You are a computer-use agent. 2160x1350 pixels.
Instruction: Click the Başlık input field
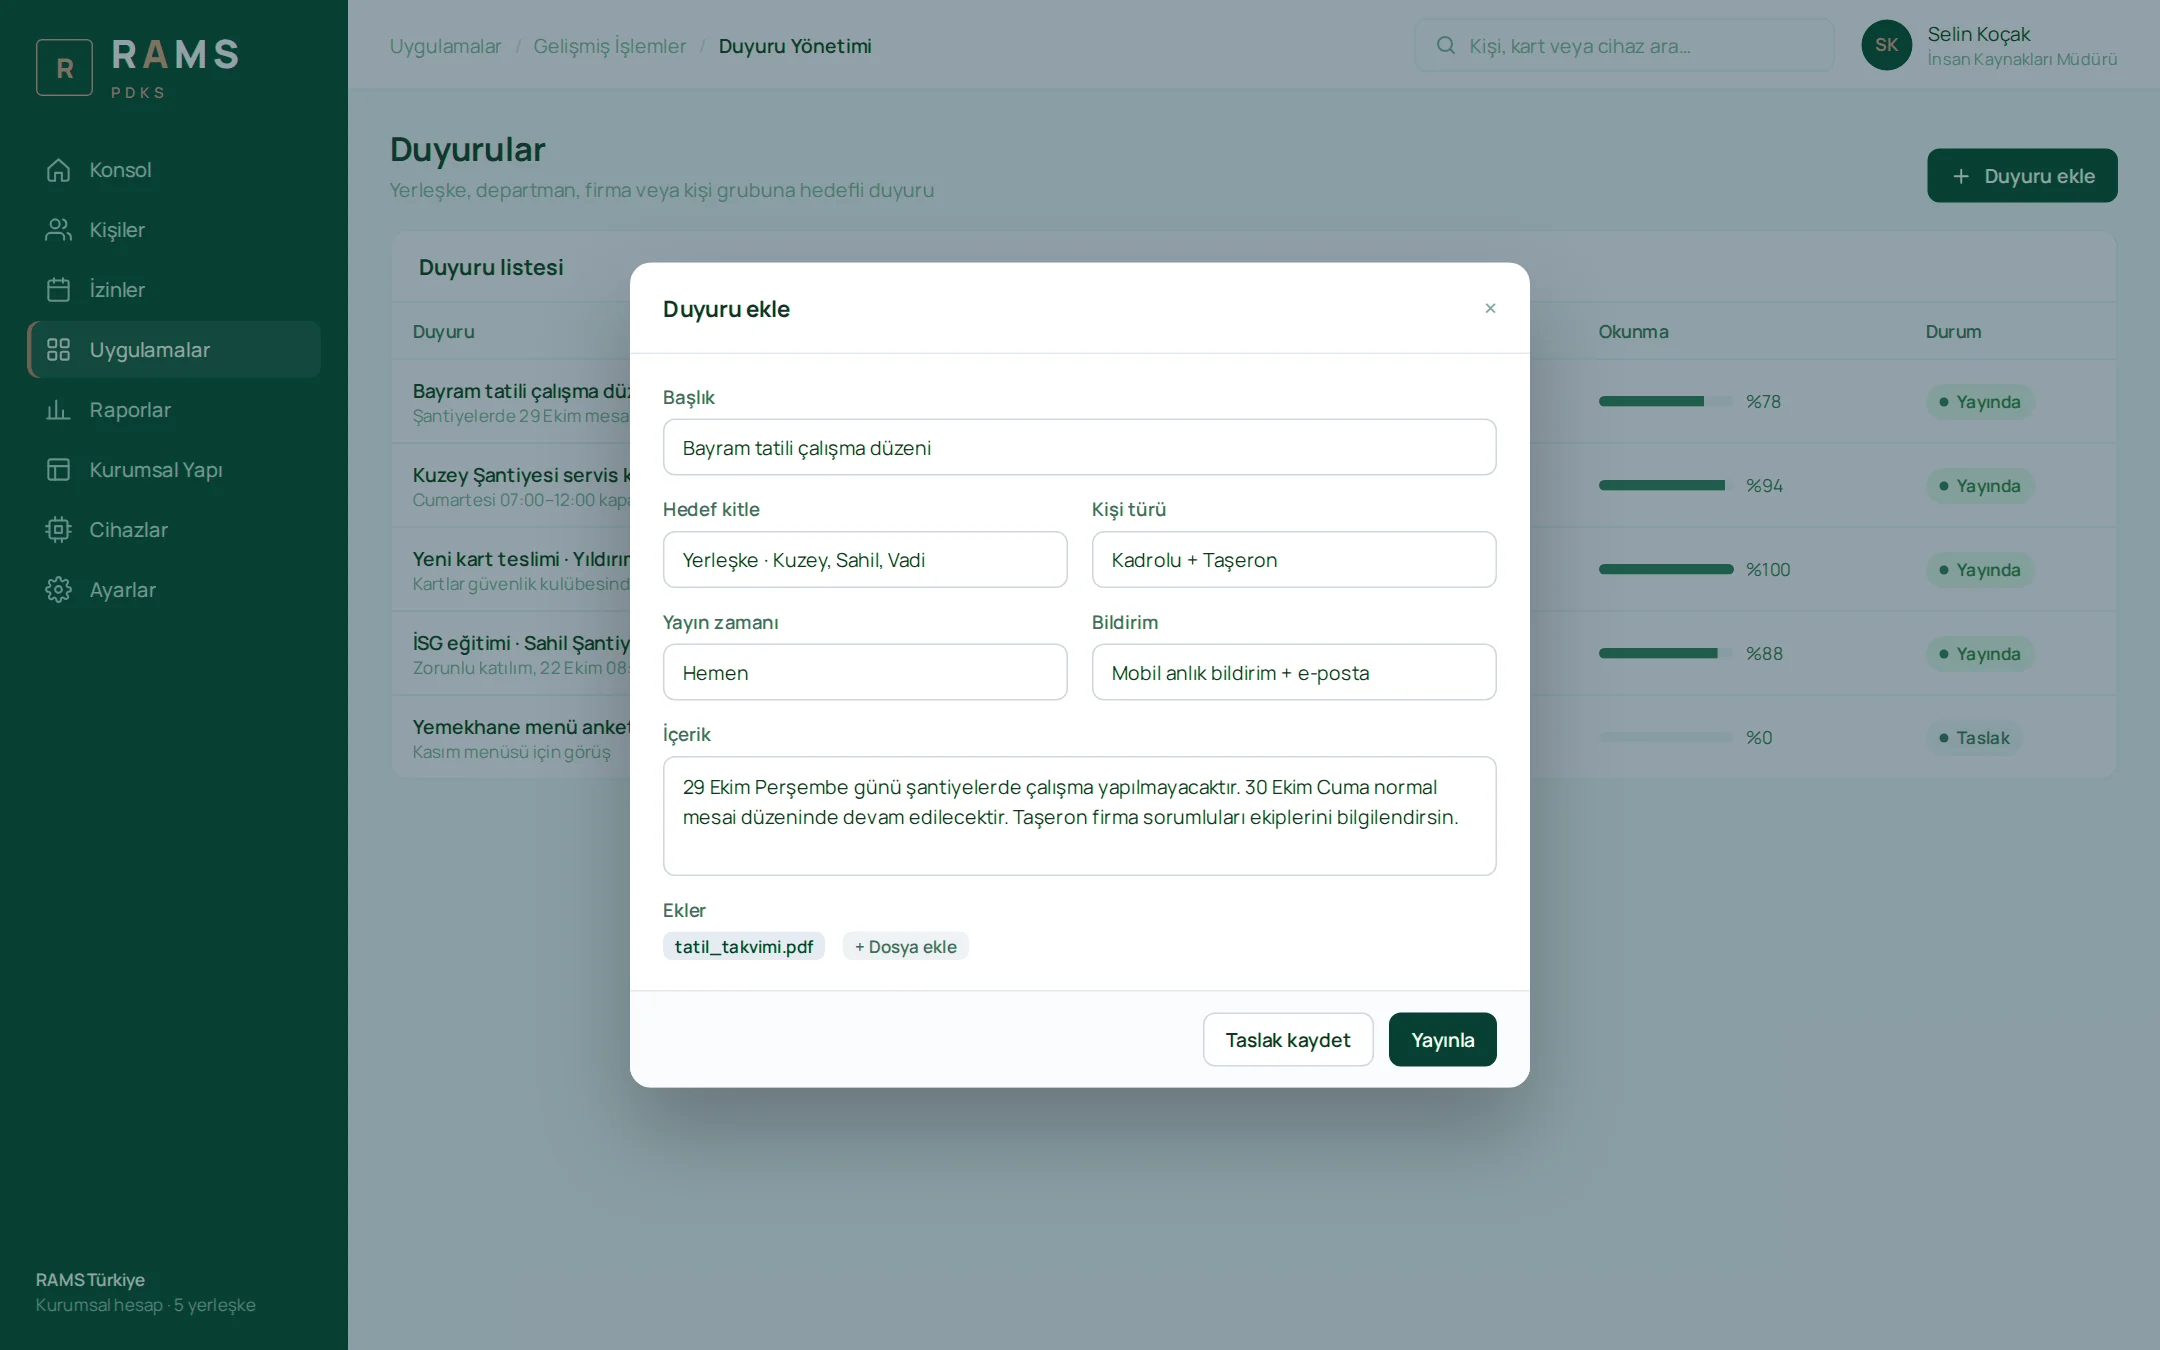(1080, 447)
